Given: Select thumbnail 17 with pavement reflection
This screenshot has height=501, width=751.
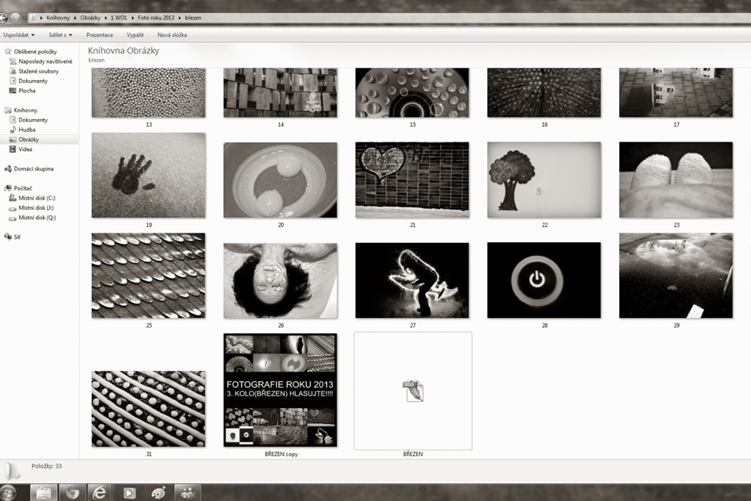Looking at the screenshot, I should pos(676,92).
